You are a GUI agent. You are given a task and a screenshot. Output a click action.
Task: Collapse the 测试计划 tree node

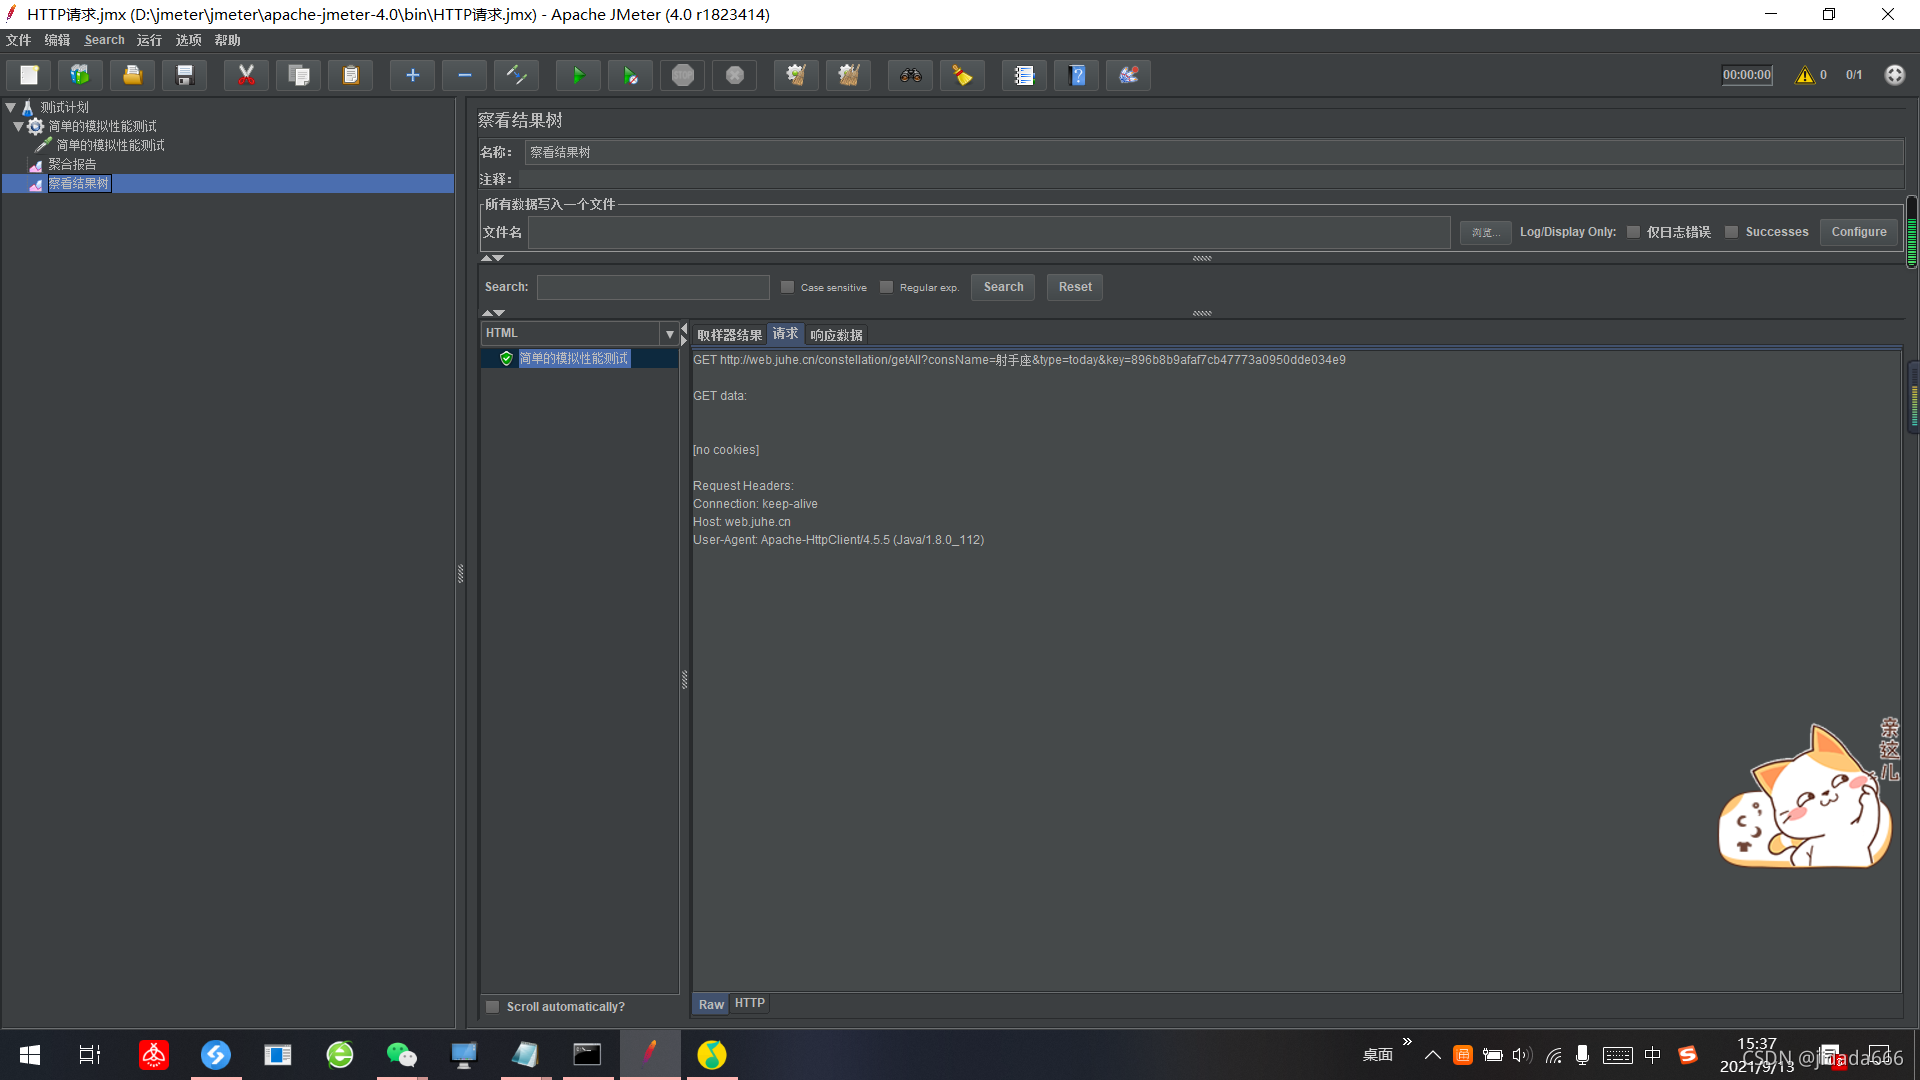pos(11,107)
